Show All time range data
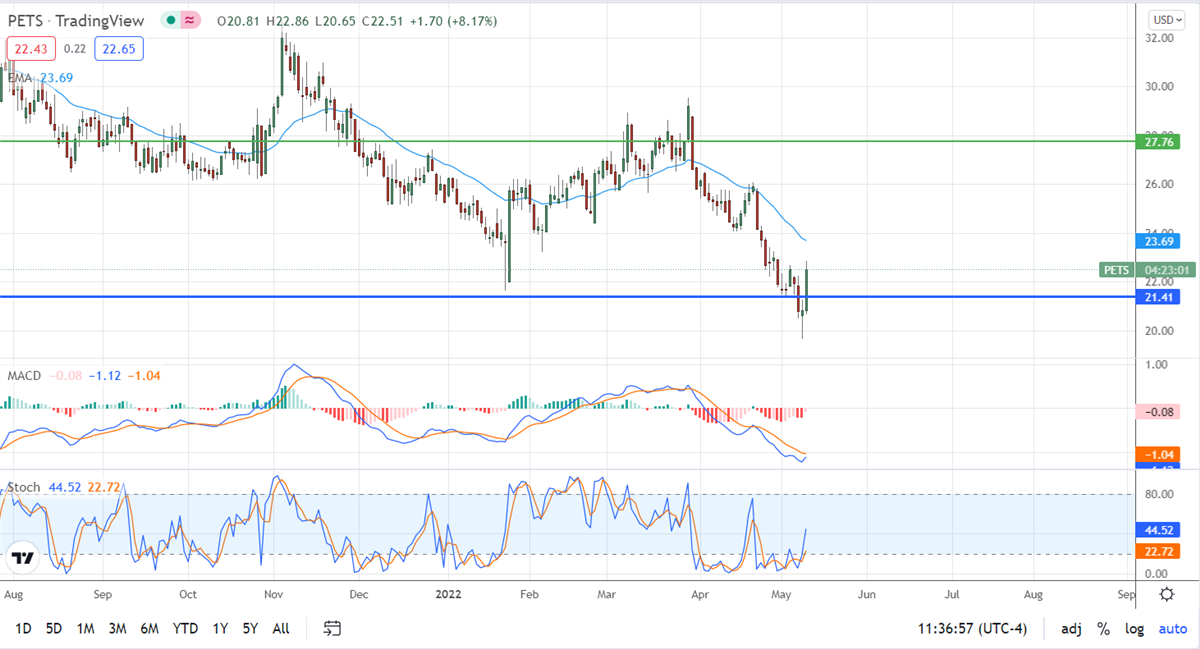Image resolution: width=1200 pixels, height=649 pixels. click(281, 629)
